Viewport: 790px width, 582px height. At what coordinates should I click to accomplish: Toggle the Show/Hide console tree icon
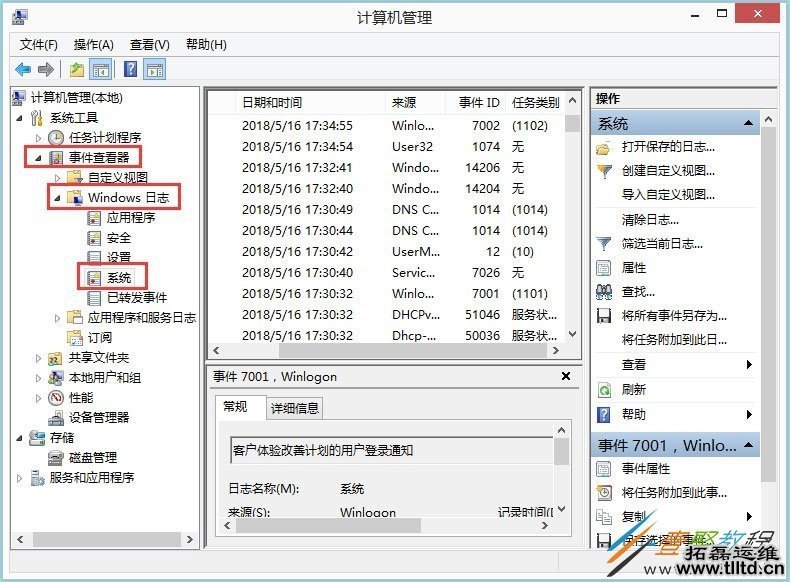pyautogui.click(x=101, y=70)
